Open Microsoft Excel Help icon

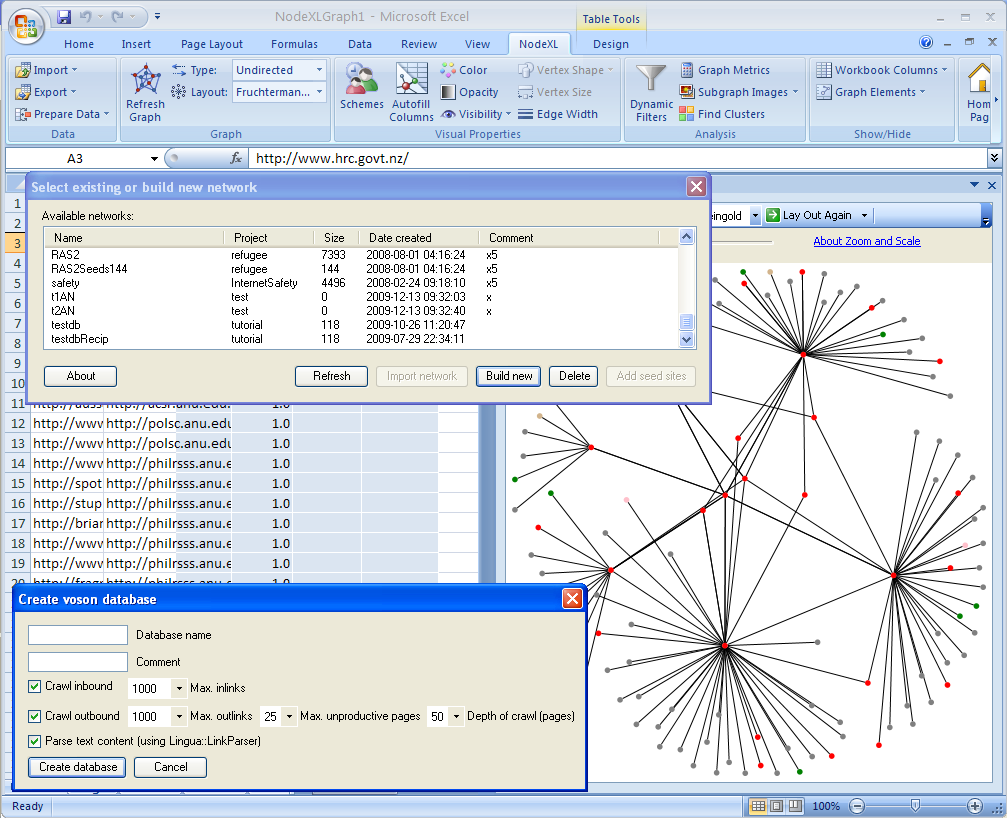click(925, 42)
